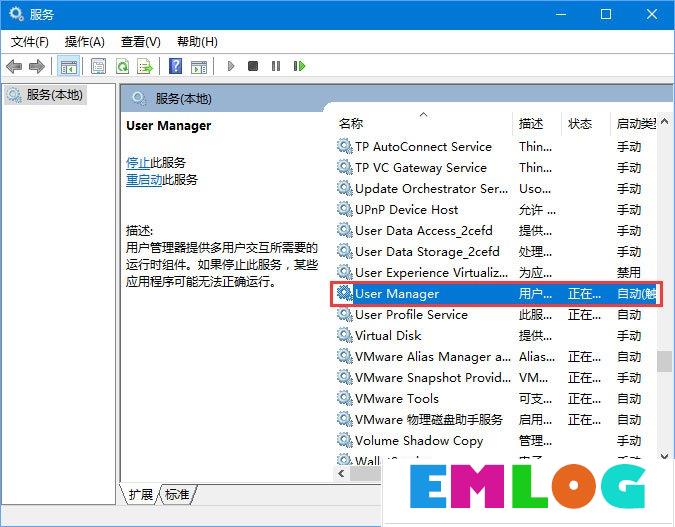This screenshot has width=675, height=527.
Task: Select the TP VC Gateway Service name
Action: coord(421,167)
